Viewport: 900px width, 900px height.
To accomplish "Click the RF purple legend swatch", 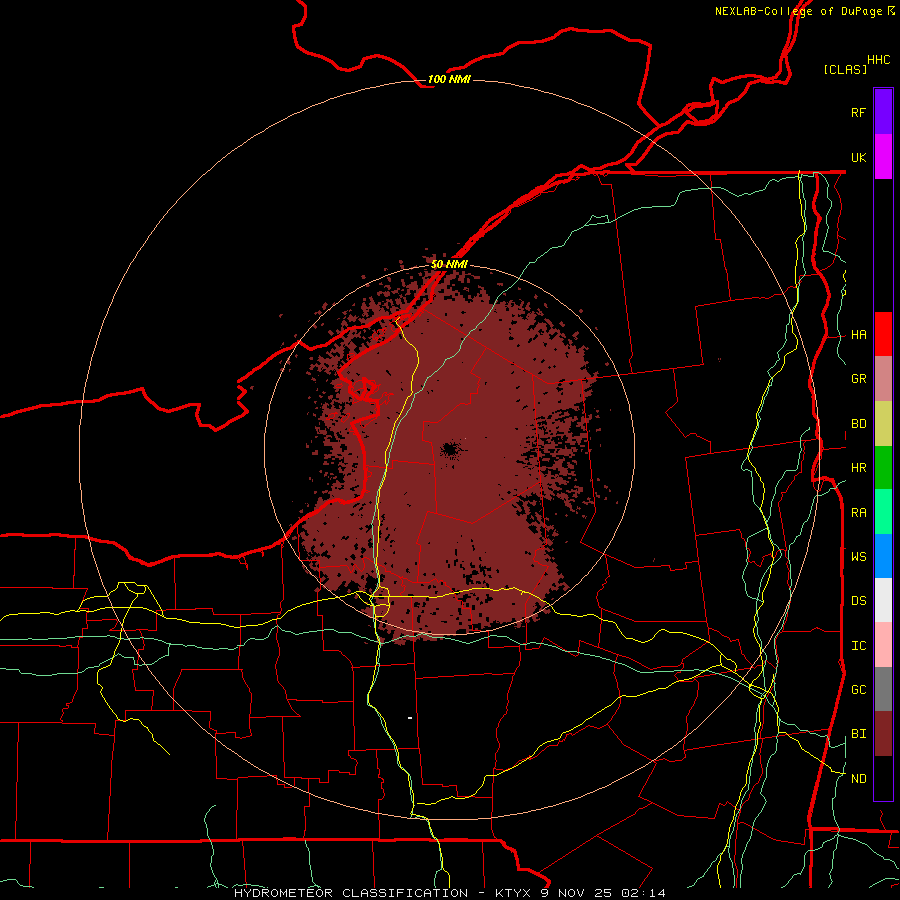I will [x=883, y=112].
